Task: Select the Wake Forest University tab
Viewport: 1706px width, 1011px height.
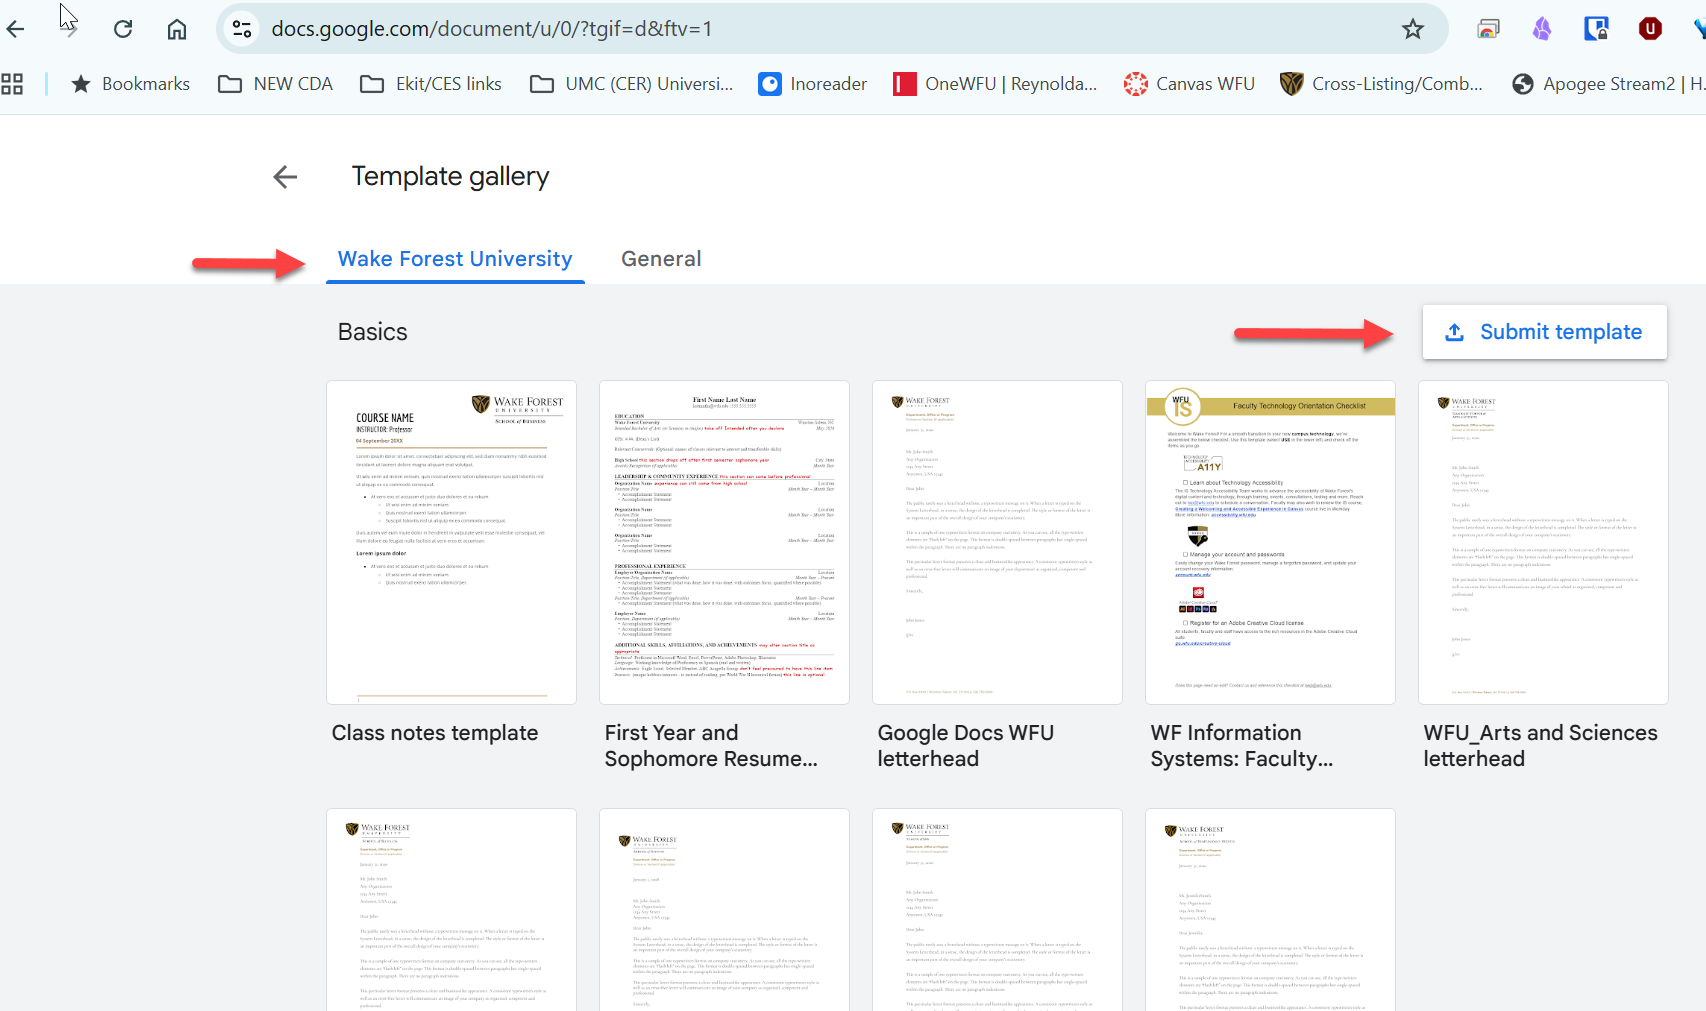Action: click(455, 259)
